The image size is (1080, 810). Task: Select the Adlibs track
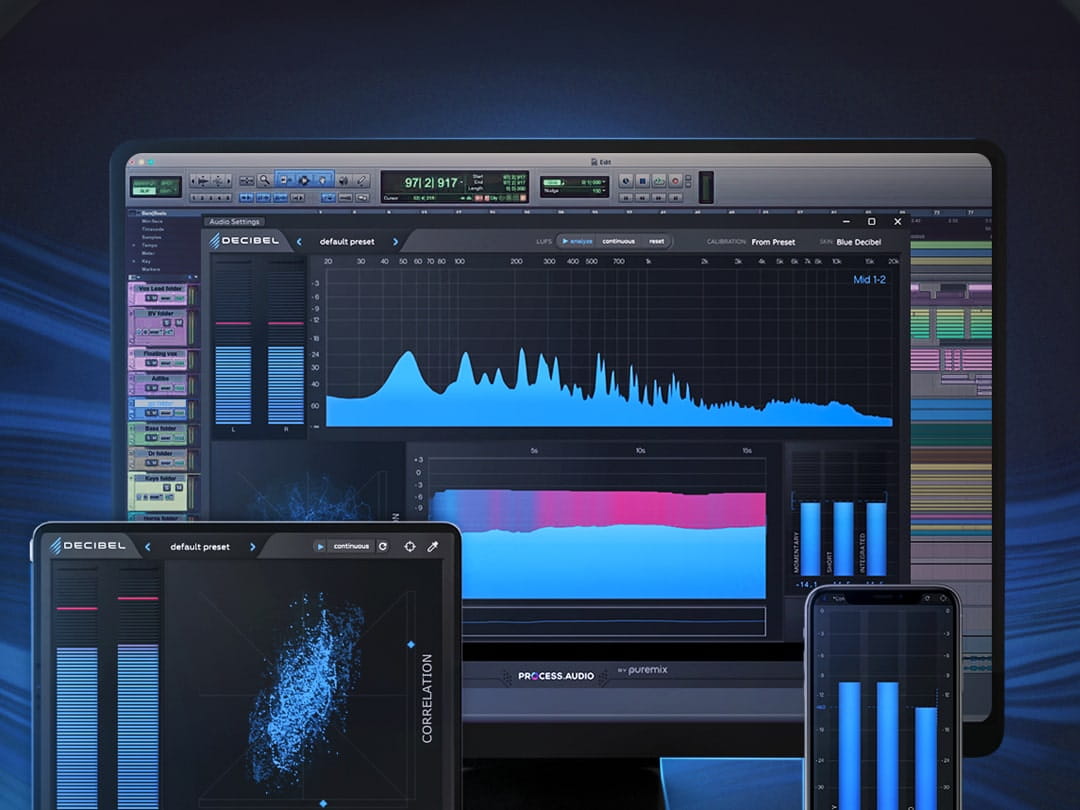click(x=160, y=378)
